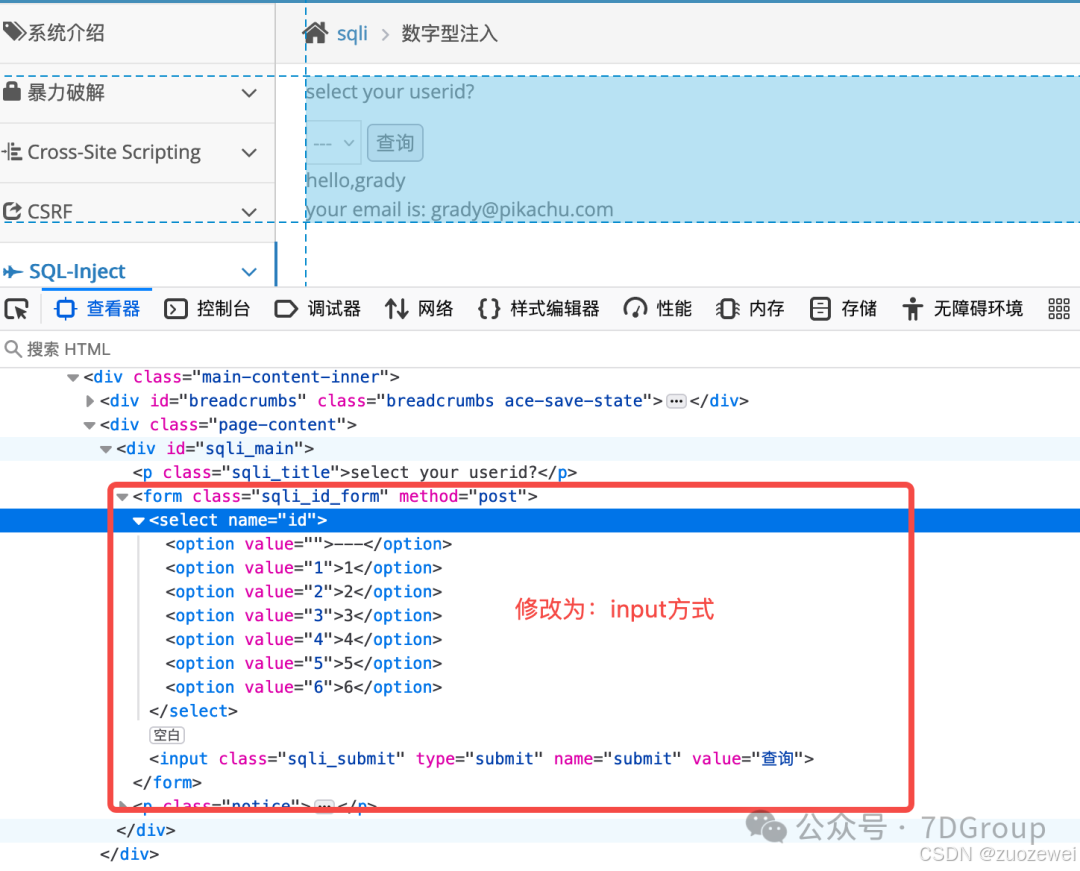Click the grady@pikachu.com email text
Screen dimensions: 1080x871
point(522,209)
